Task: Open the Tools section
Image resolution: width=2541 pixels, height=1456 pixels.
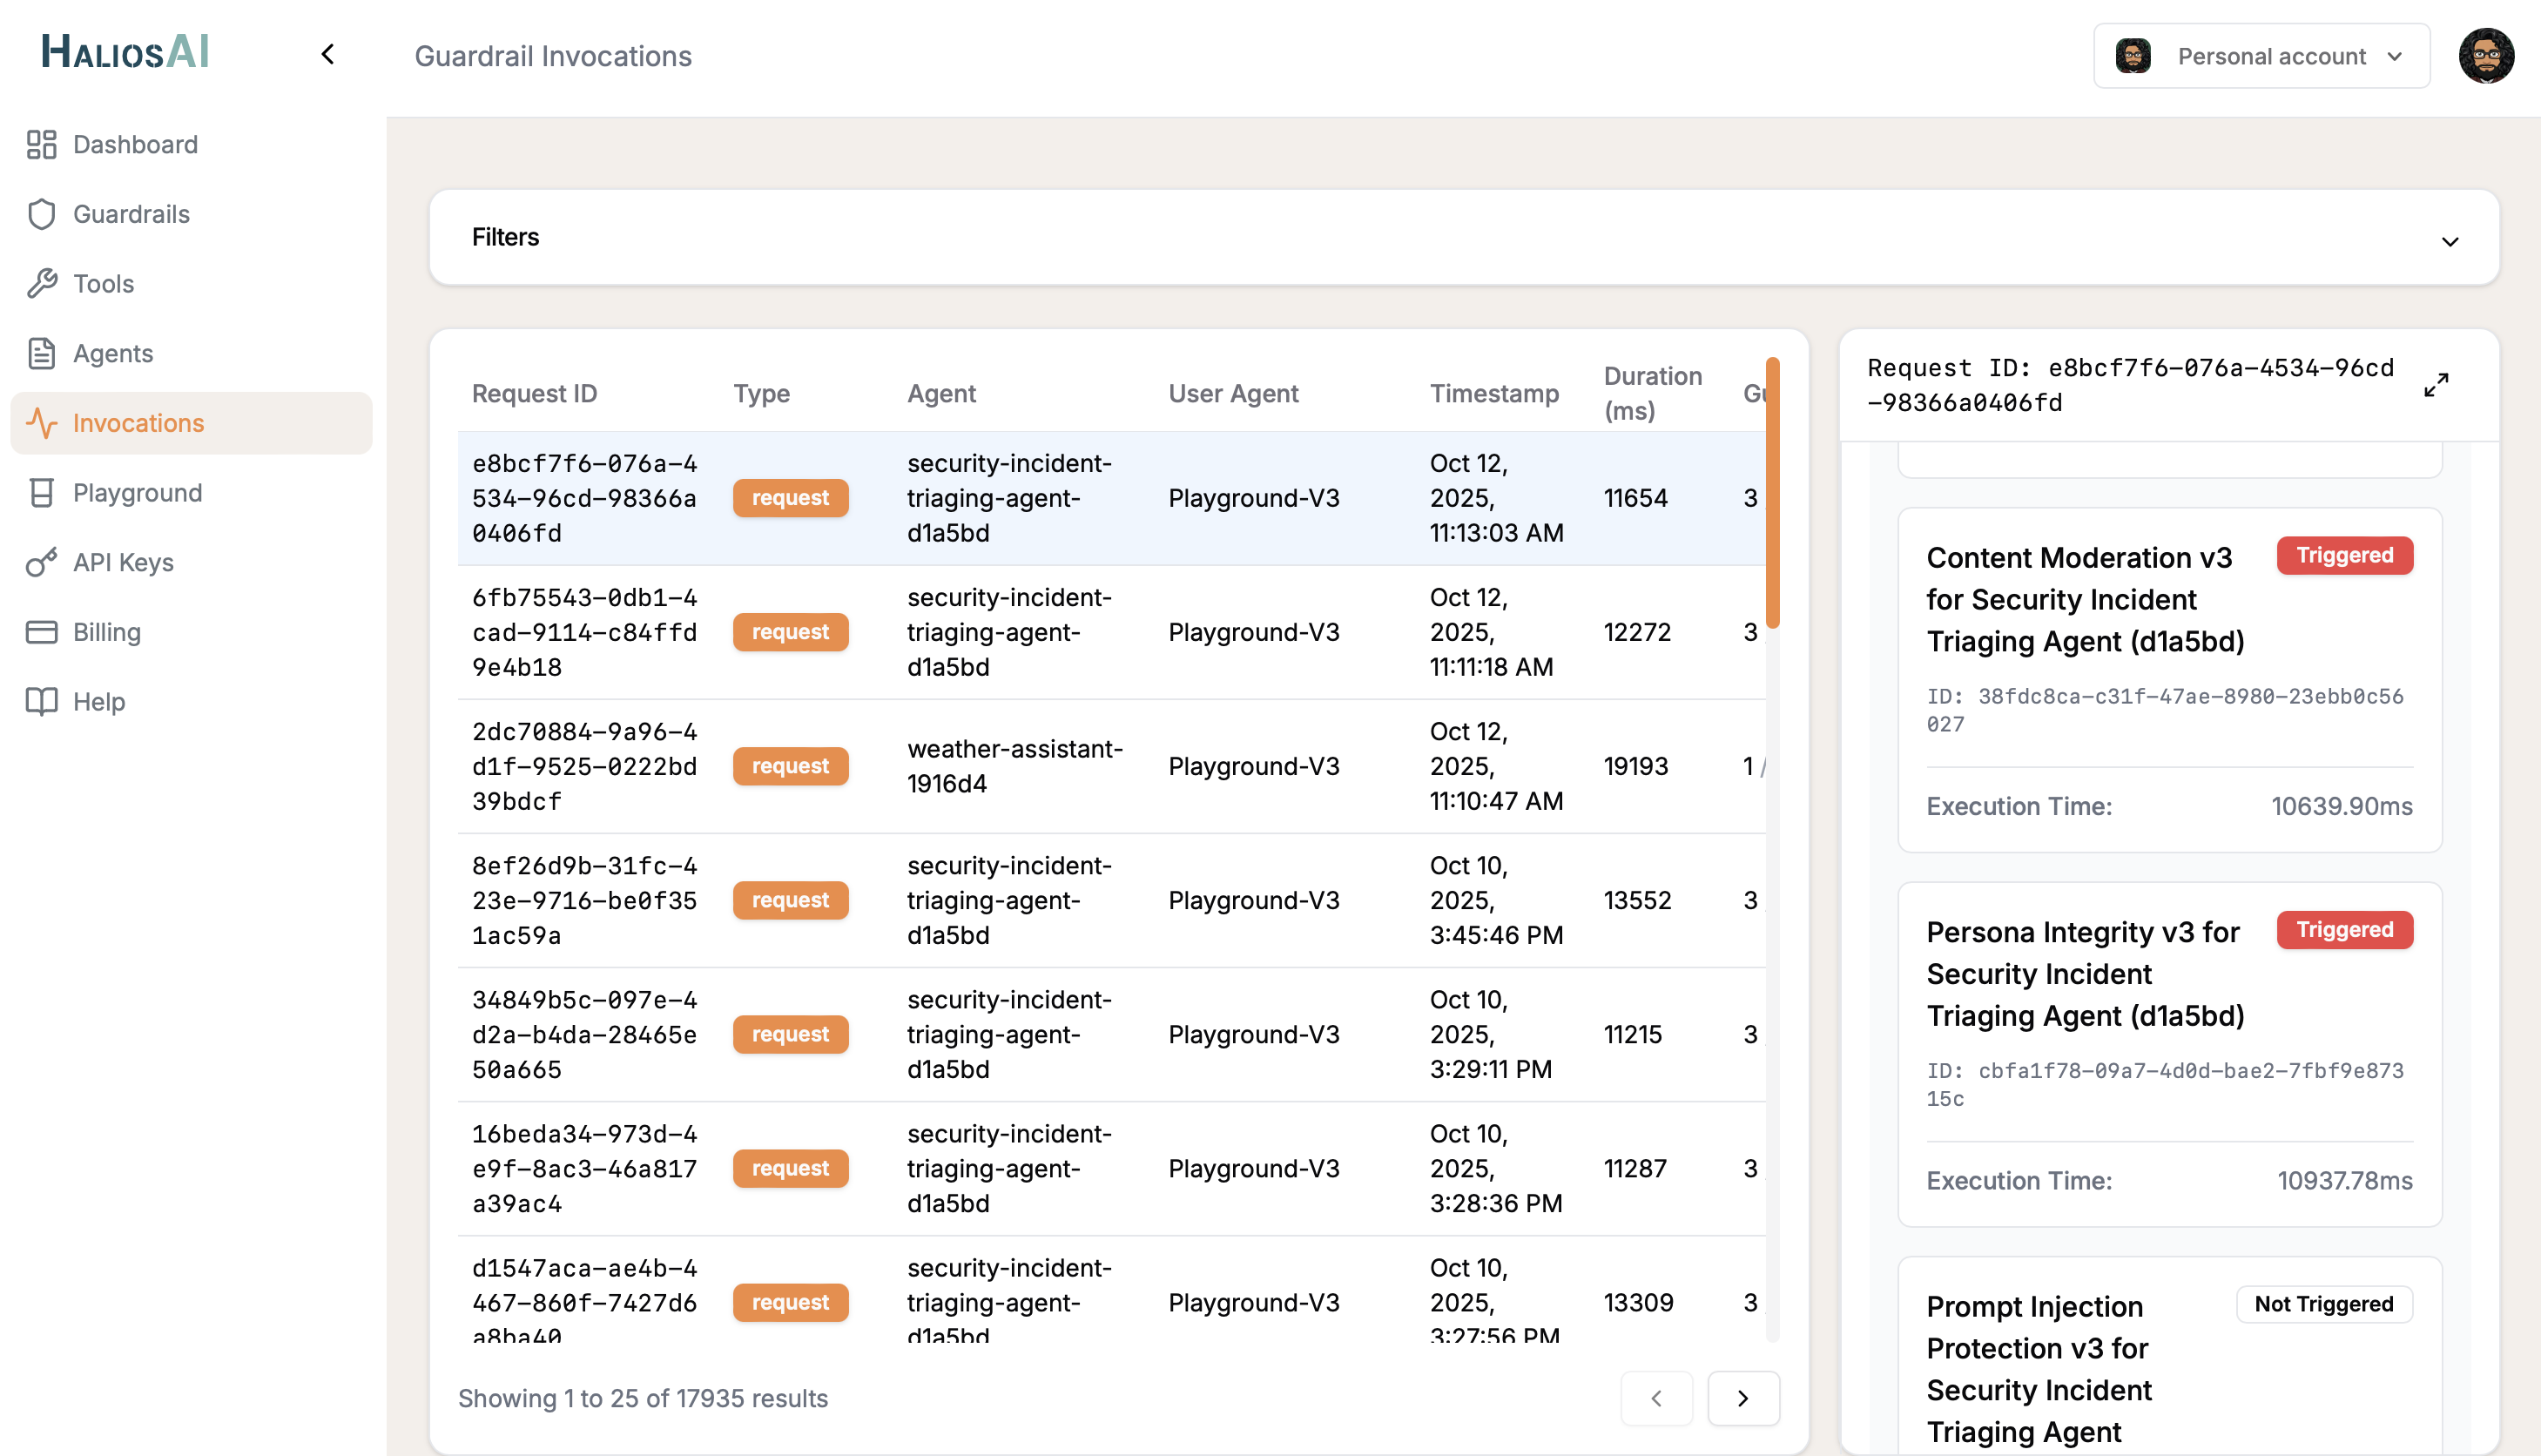Action: pyautogui.click(x=102, y=283)
